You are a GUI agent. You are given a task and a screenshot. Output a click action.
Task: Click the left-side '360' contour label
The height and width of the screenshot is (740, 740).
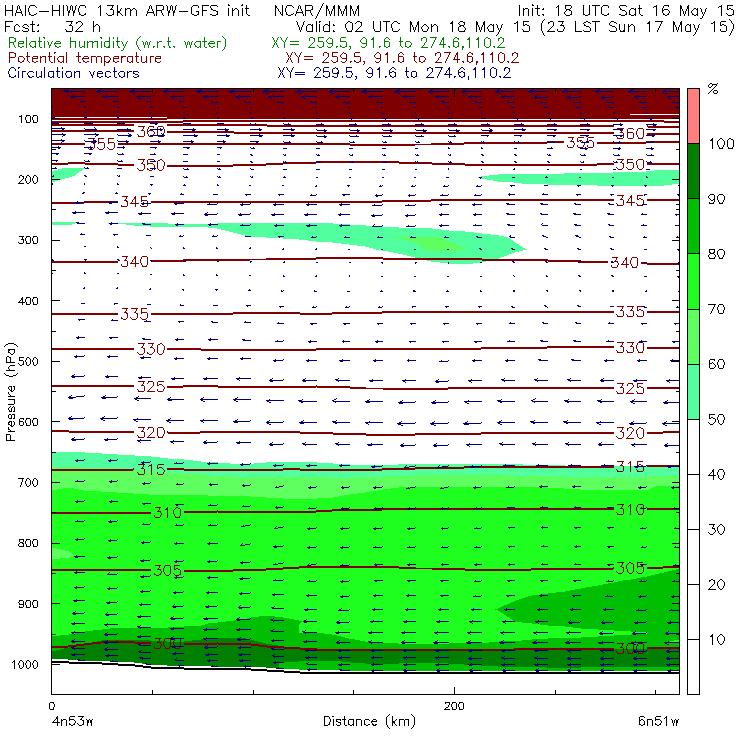tap(151, 131)
